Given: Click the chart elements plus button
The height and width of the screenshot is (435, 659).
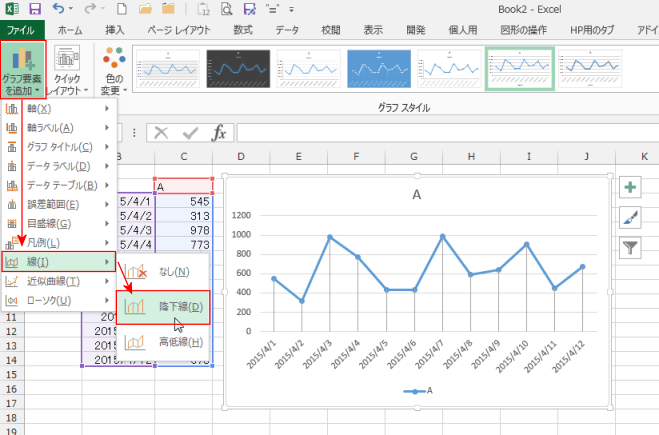Looking at the screenshot, I should (631, 187).
